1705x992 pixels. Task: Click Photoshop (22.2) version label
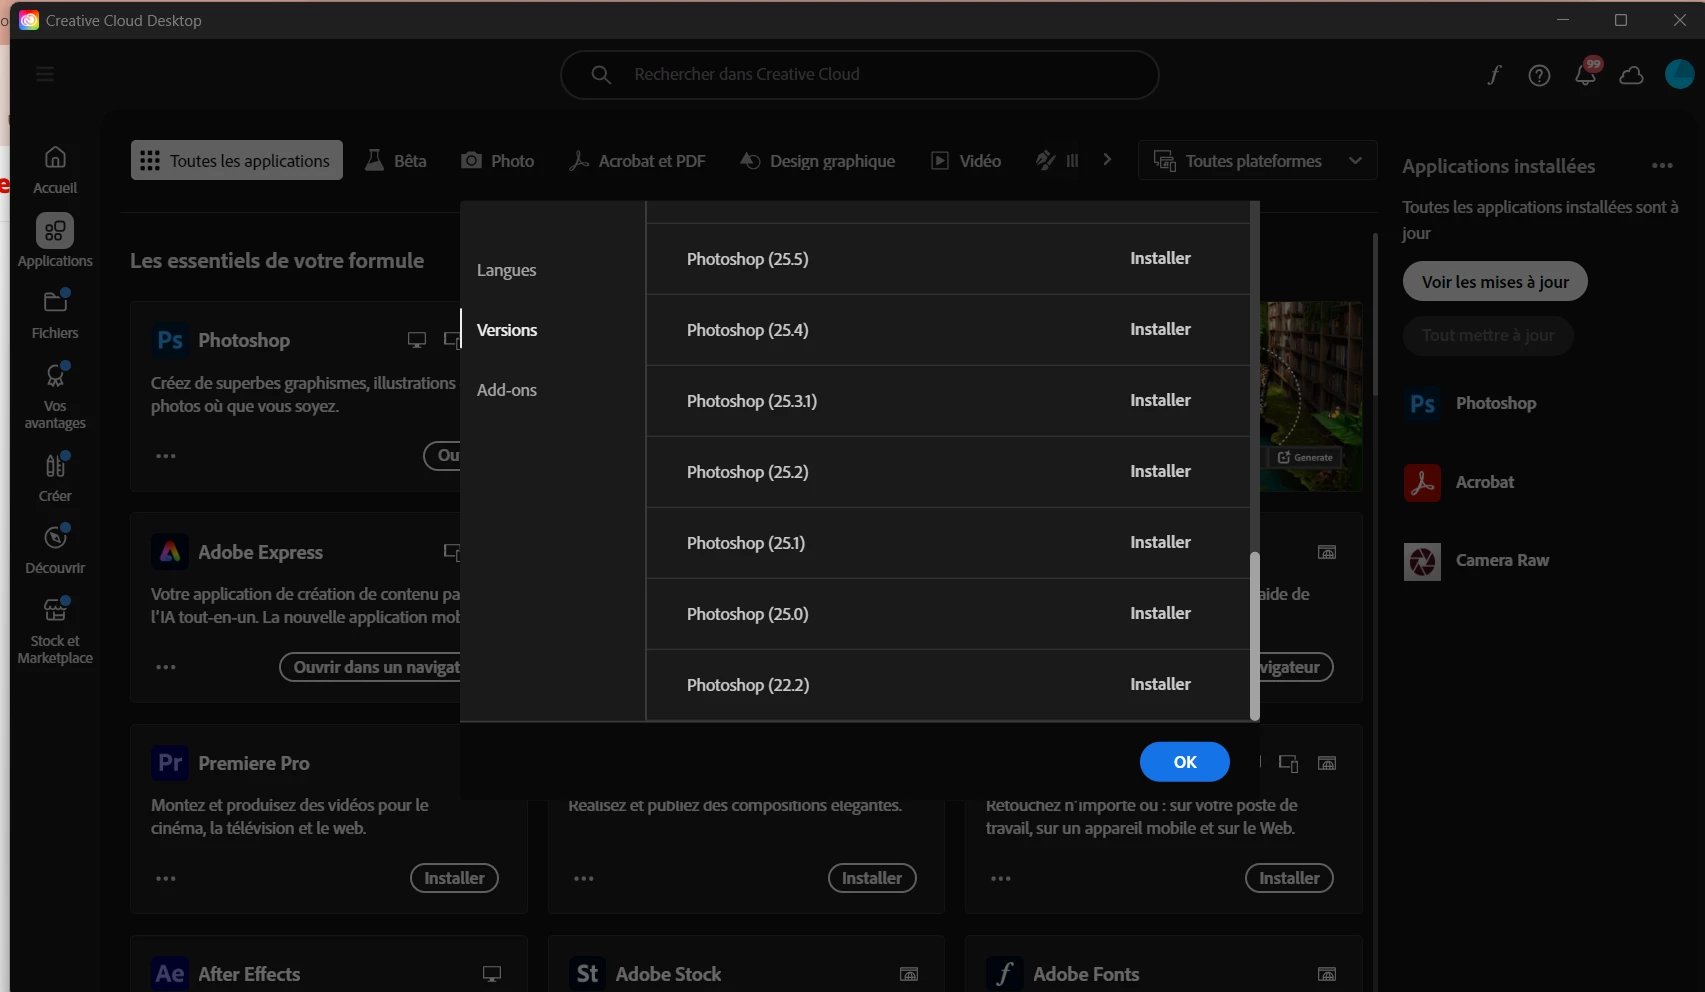pos(748,685)
